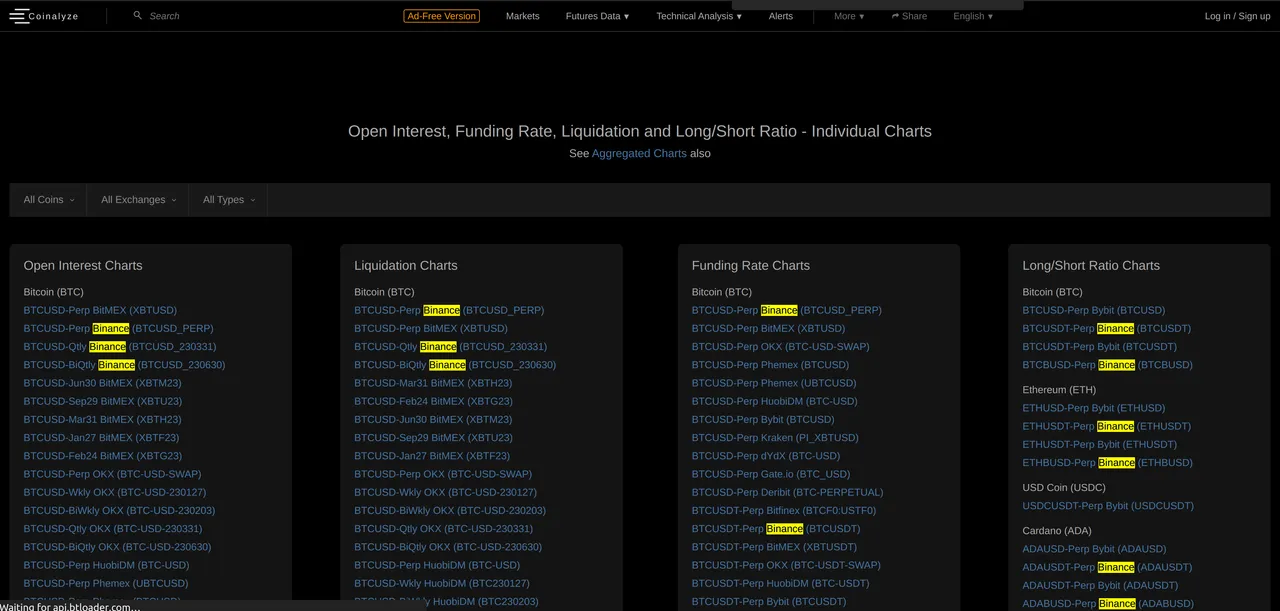
Task: Expand the More dropdown menu
Action: tap(849, 16)
